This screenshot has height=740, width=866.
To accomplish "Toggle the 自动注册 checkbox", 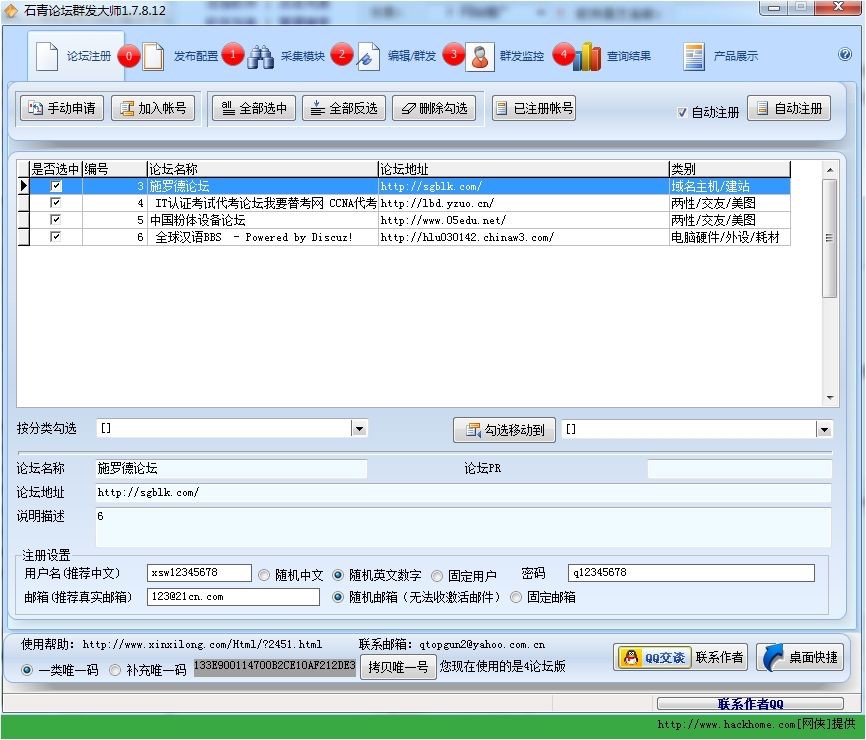I will 682,112.
